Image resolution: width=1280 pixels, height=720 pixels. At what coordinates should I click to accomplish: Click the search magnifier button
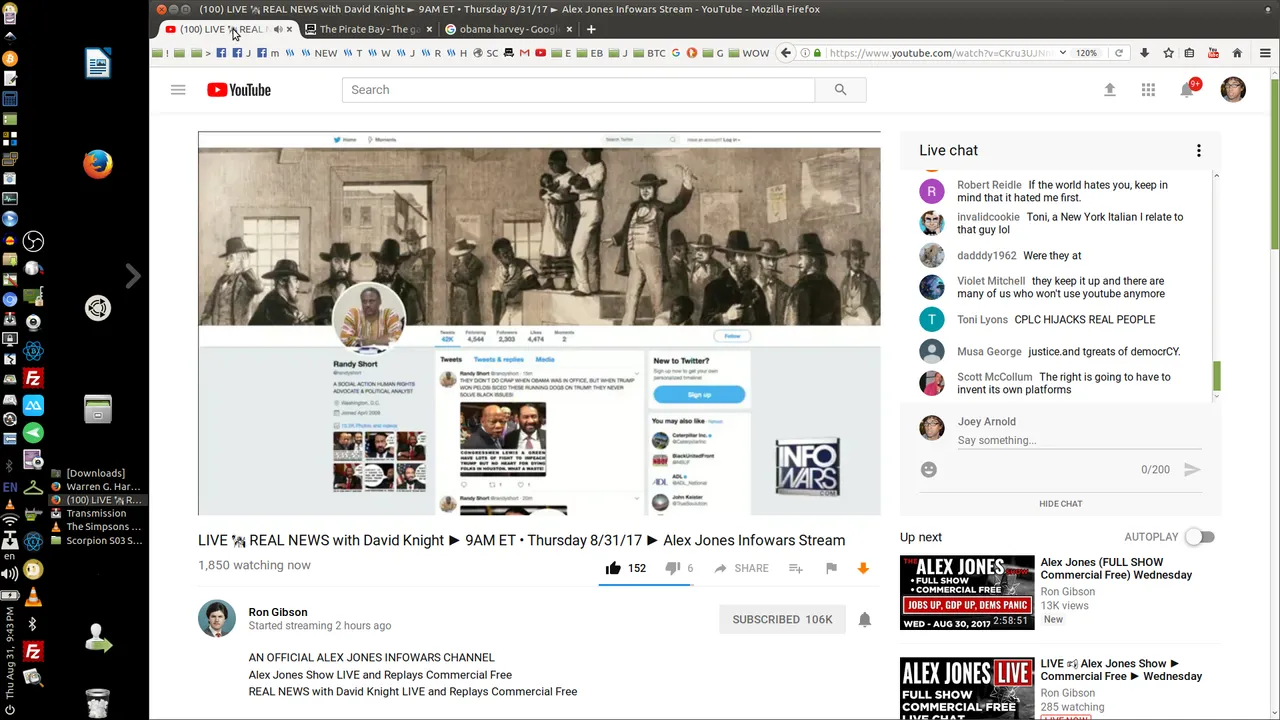pos(840,90)
